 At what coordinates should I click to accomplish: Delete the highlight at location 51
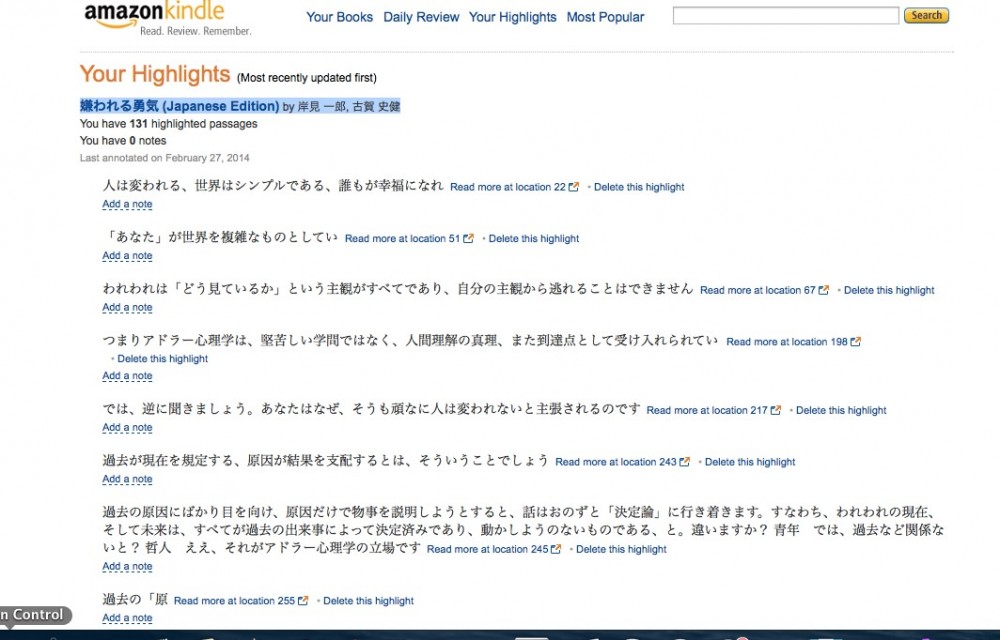534,238
